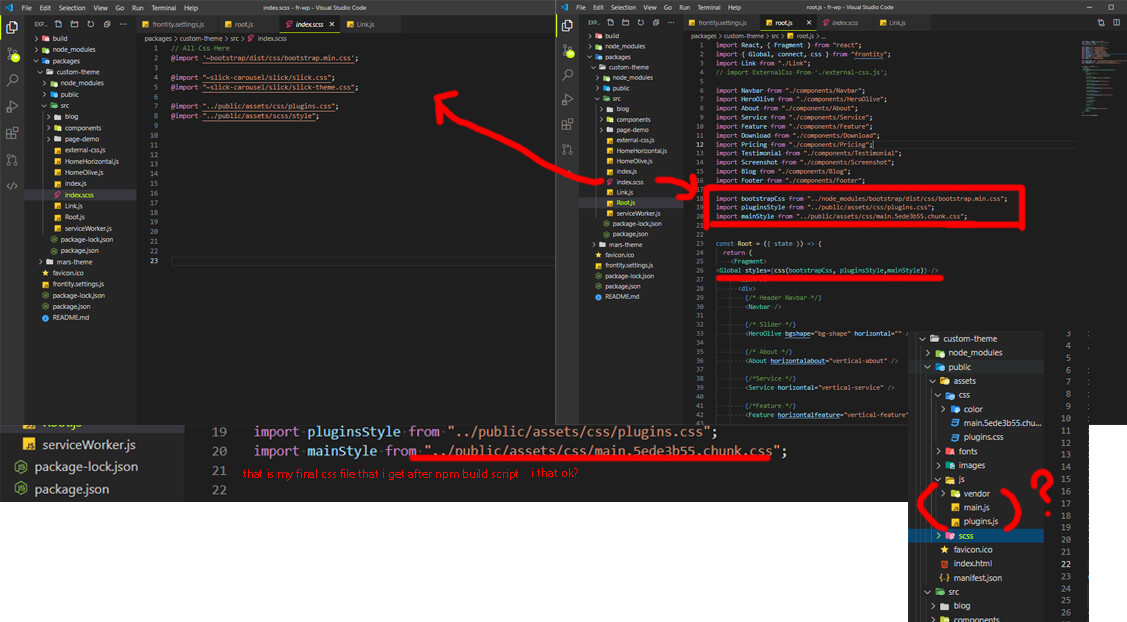Click Refresh Explorer icon in index.scss window
The image size is (1127, 622).
pos(92,23)
